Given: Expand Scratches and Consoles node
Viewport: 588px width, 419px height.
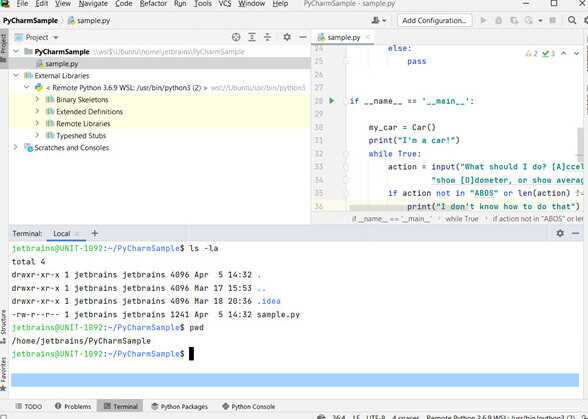Looking at the screenshot, I should click(16, 147).
